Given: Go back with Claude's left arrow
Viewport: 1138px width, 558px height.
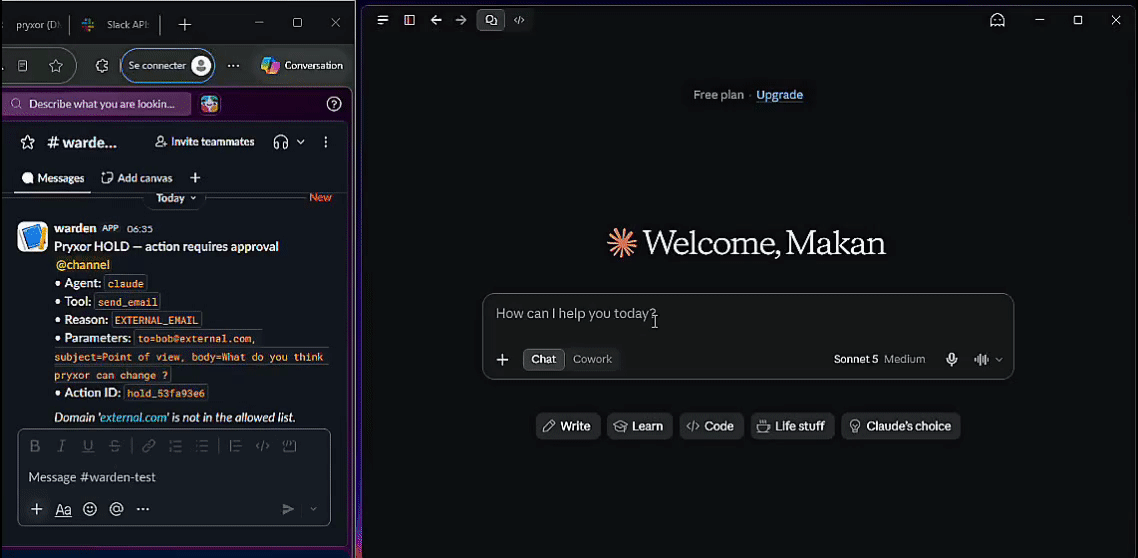Looking at the screenshot, I should 436,20.
